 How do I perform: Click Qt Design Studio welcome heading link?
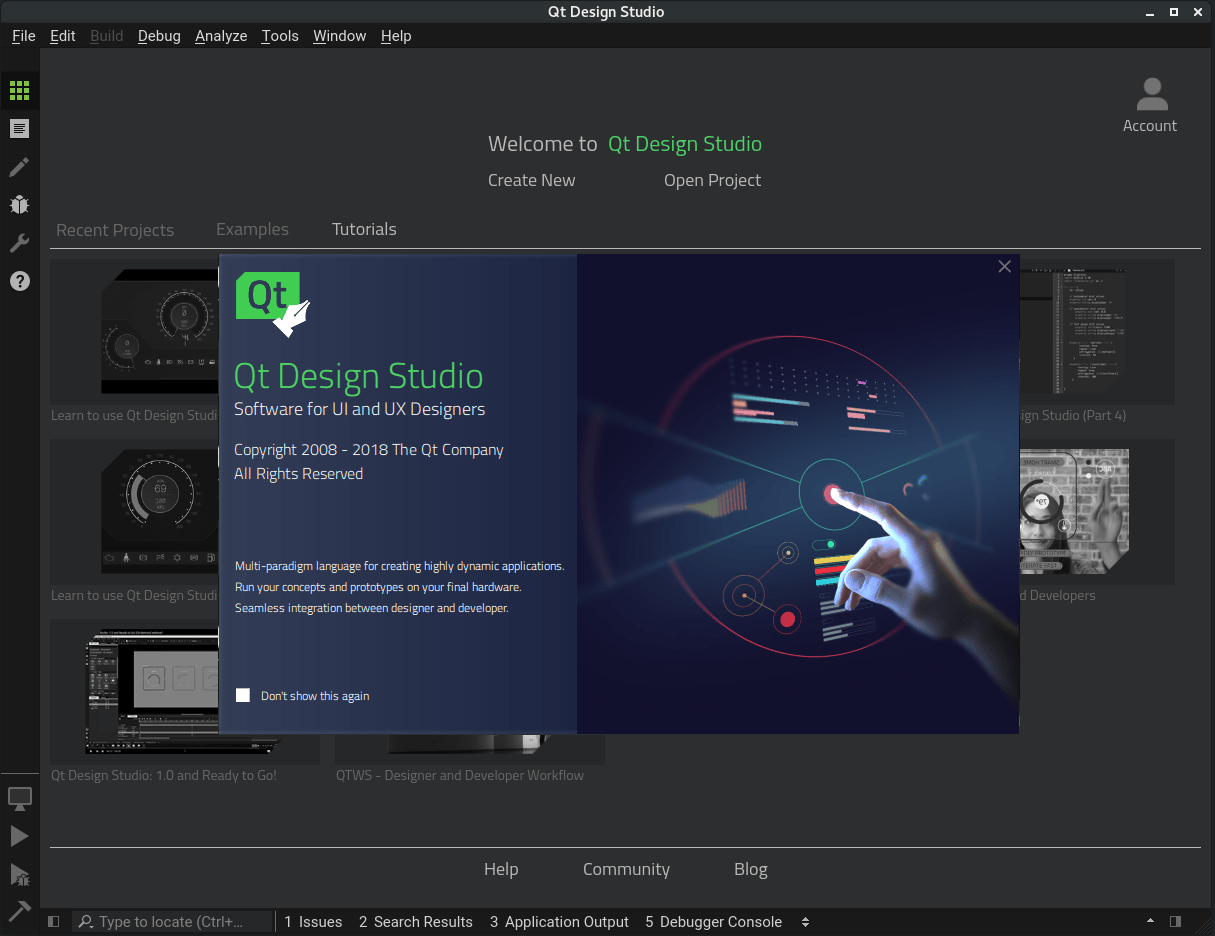point(685,144)
